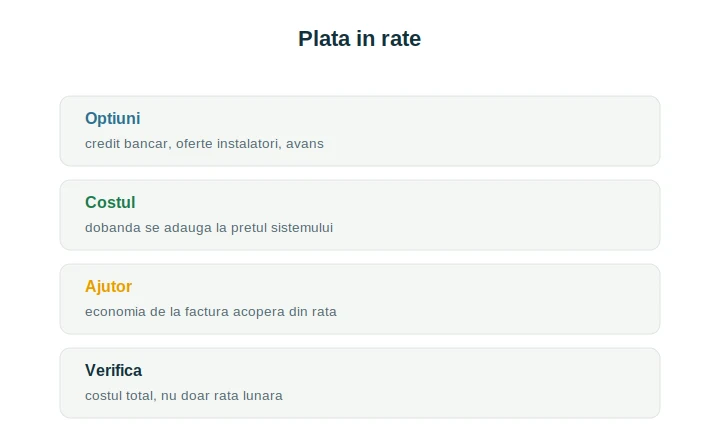Click empty area inside Verifica card right side
Viewport: 720px width, 440px height.
click(x=505, y=383)
